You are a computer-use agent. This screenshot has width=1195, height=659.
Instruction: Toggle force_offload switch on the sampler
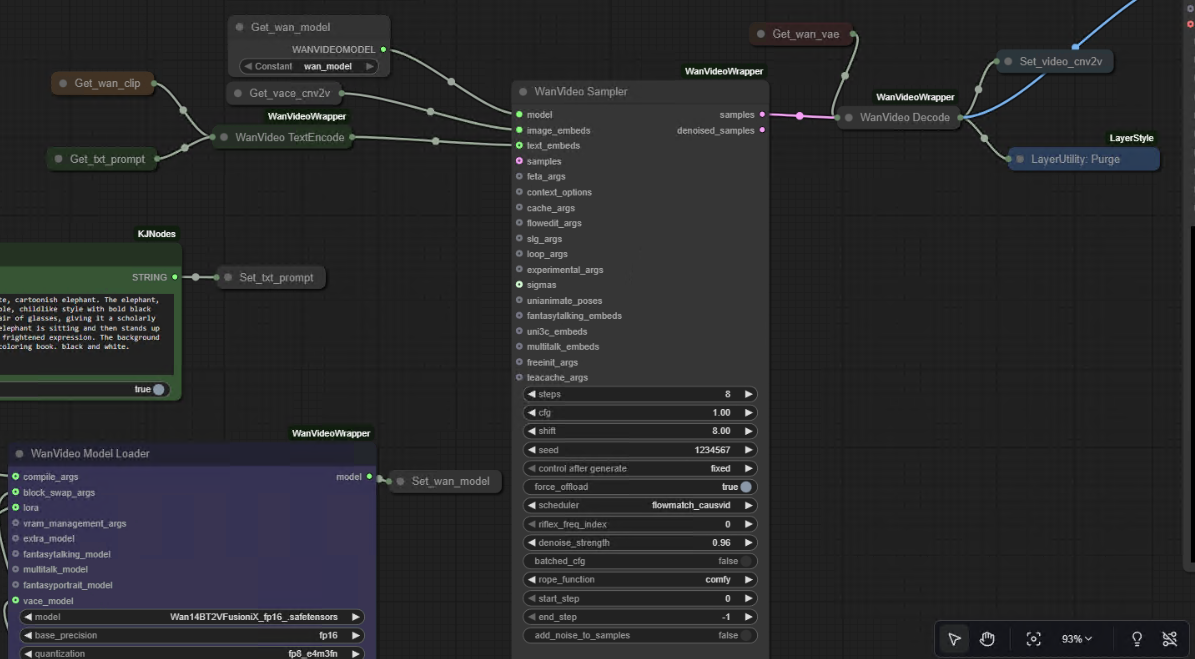(745, 487)
